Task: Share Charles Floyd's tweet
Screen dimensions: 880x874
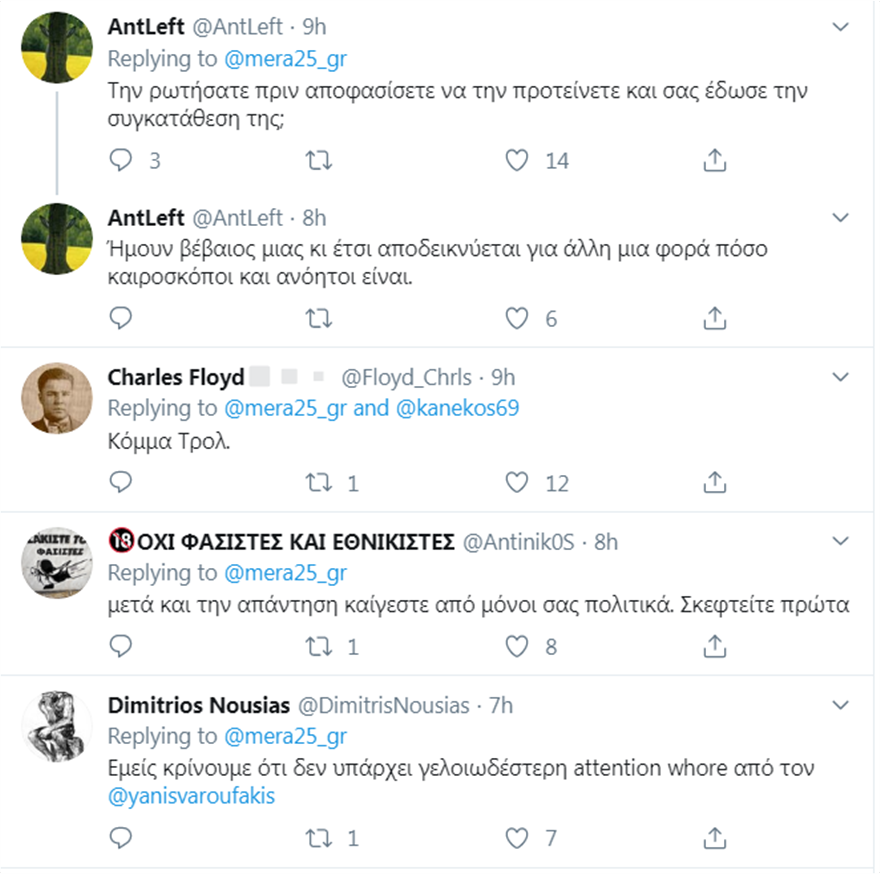Action: [714, 483]
